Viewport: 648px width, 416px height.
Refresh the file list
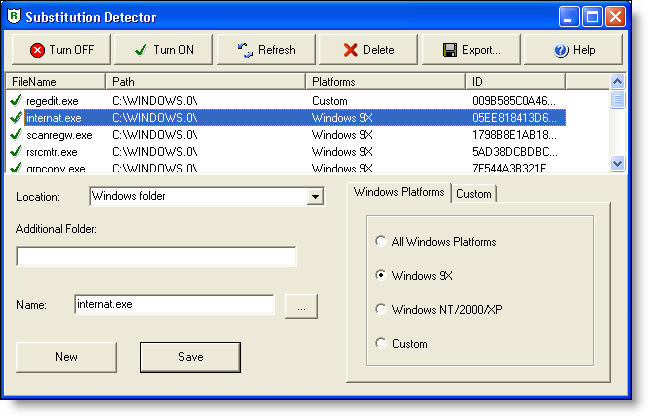coord(265,50)
